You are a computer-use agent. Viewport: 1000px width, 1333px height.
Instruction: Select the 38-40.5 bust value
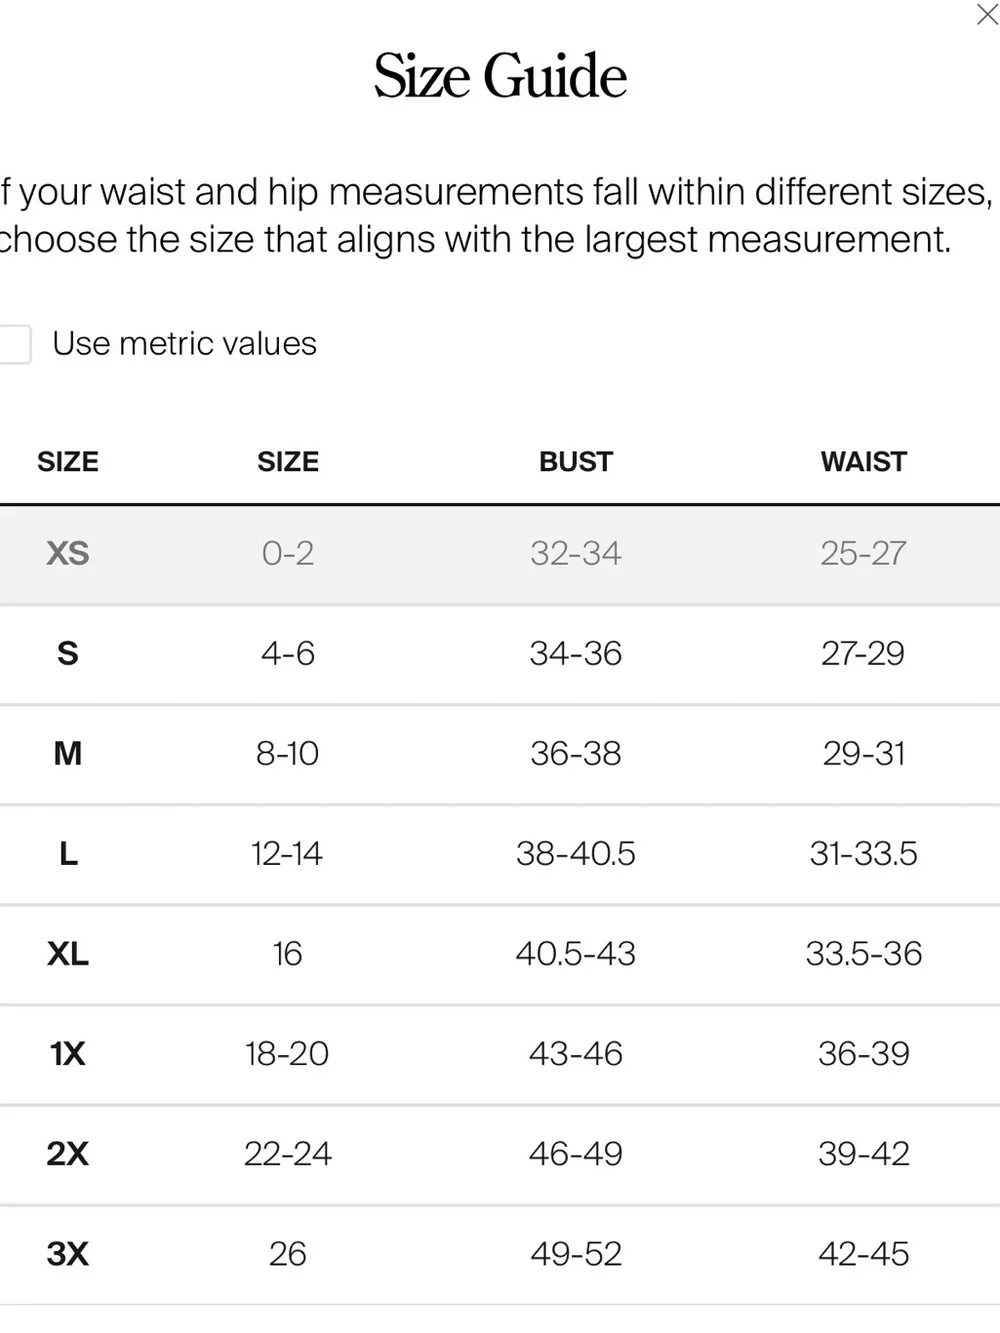[x=576, y=853]
